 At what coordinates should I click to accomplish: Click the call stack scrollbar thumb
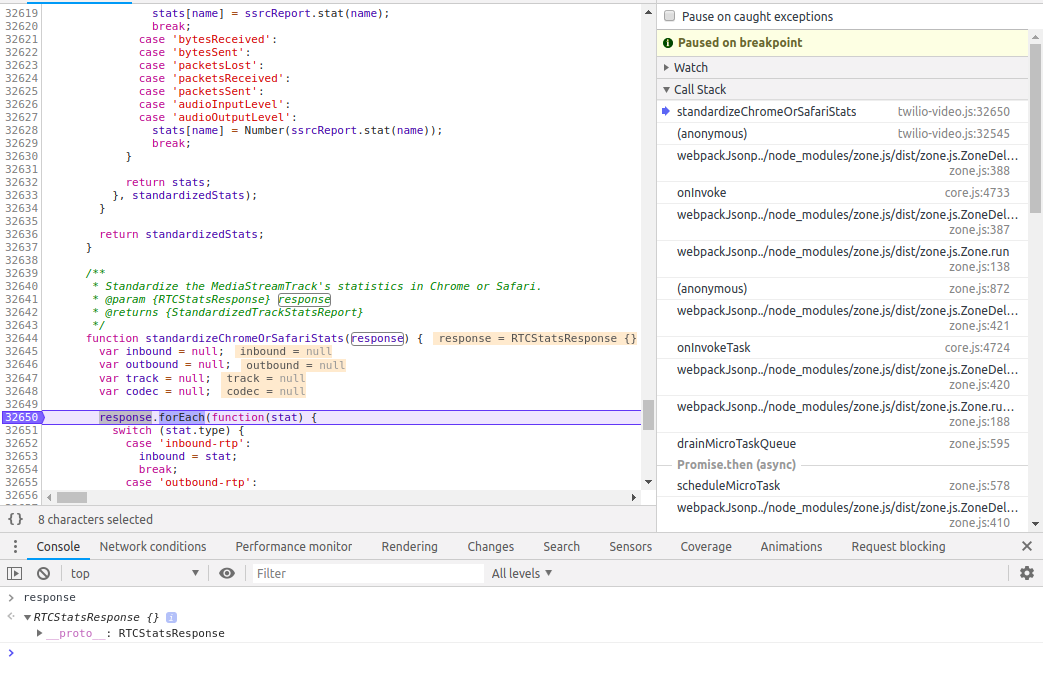[1036, 128]
